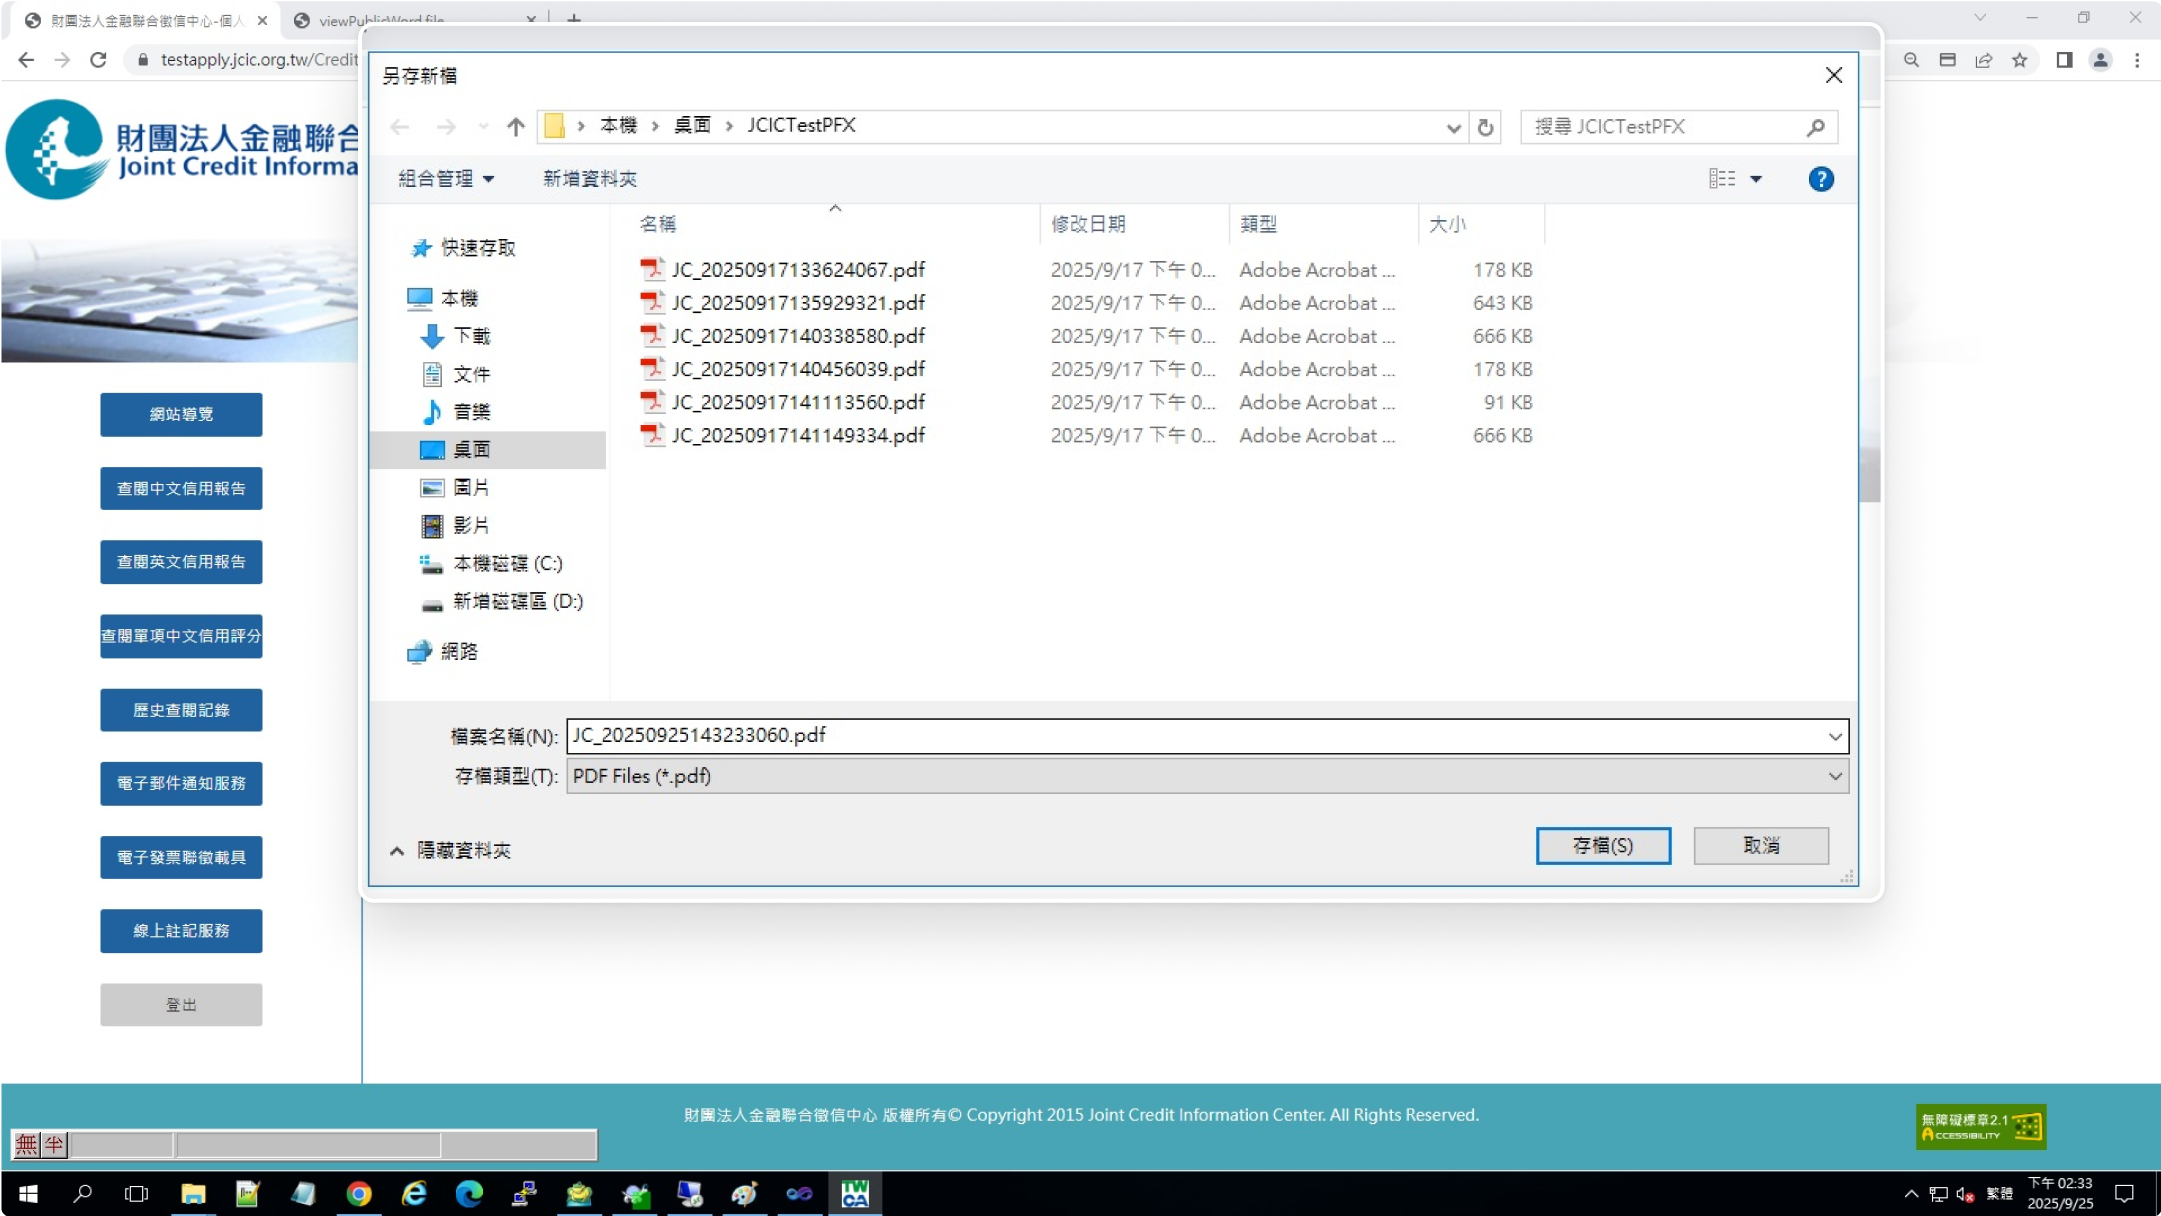Expand the save type PDF Files dropdown

(x=1834, y=776)
